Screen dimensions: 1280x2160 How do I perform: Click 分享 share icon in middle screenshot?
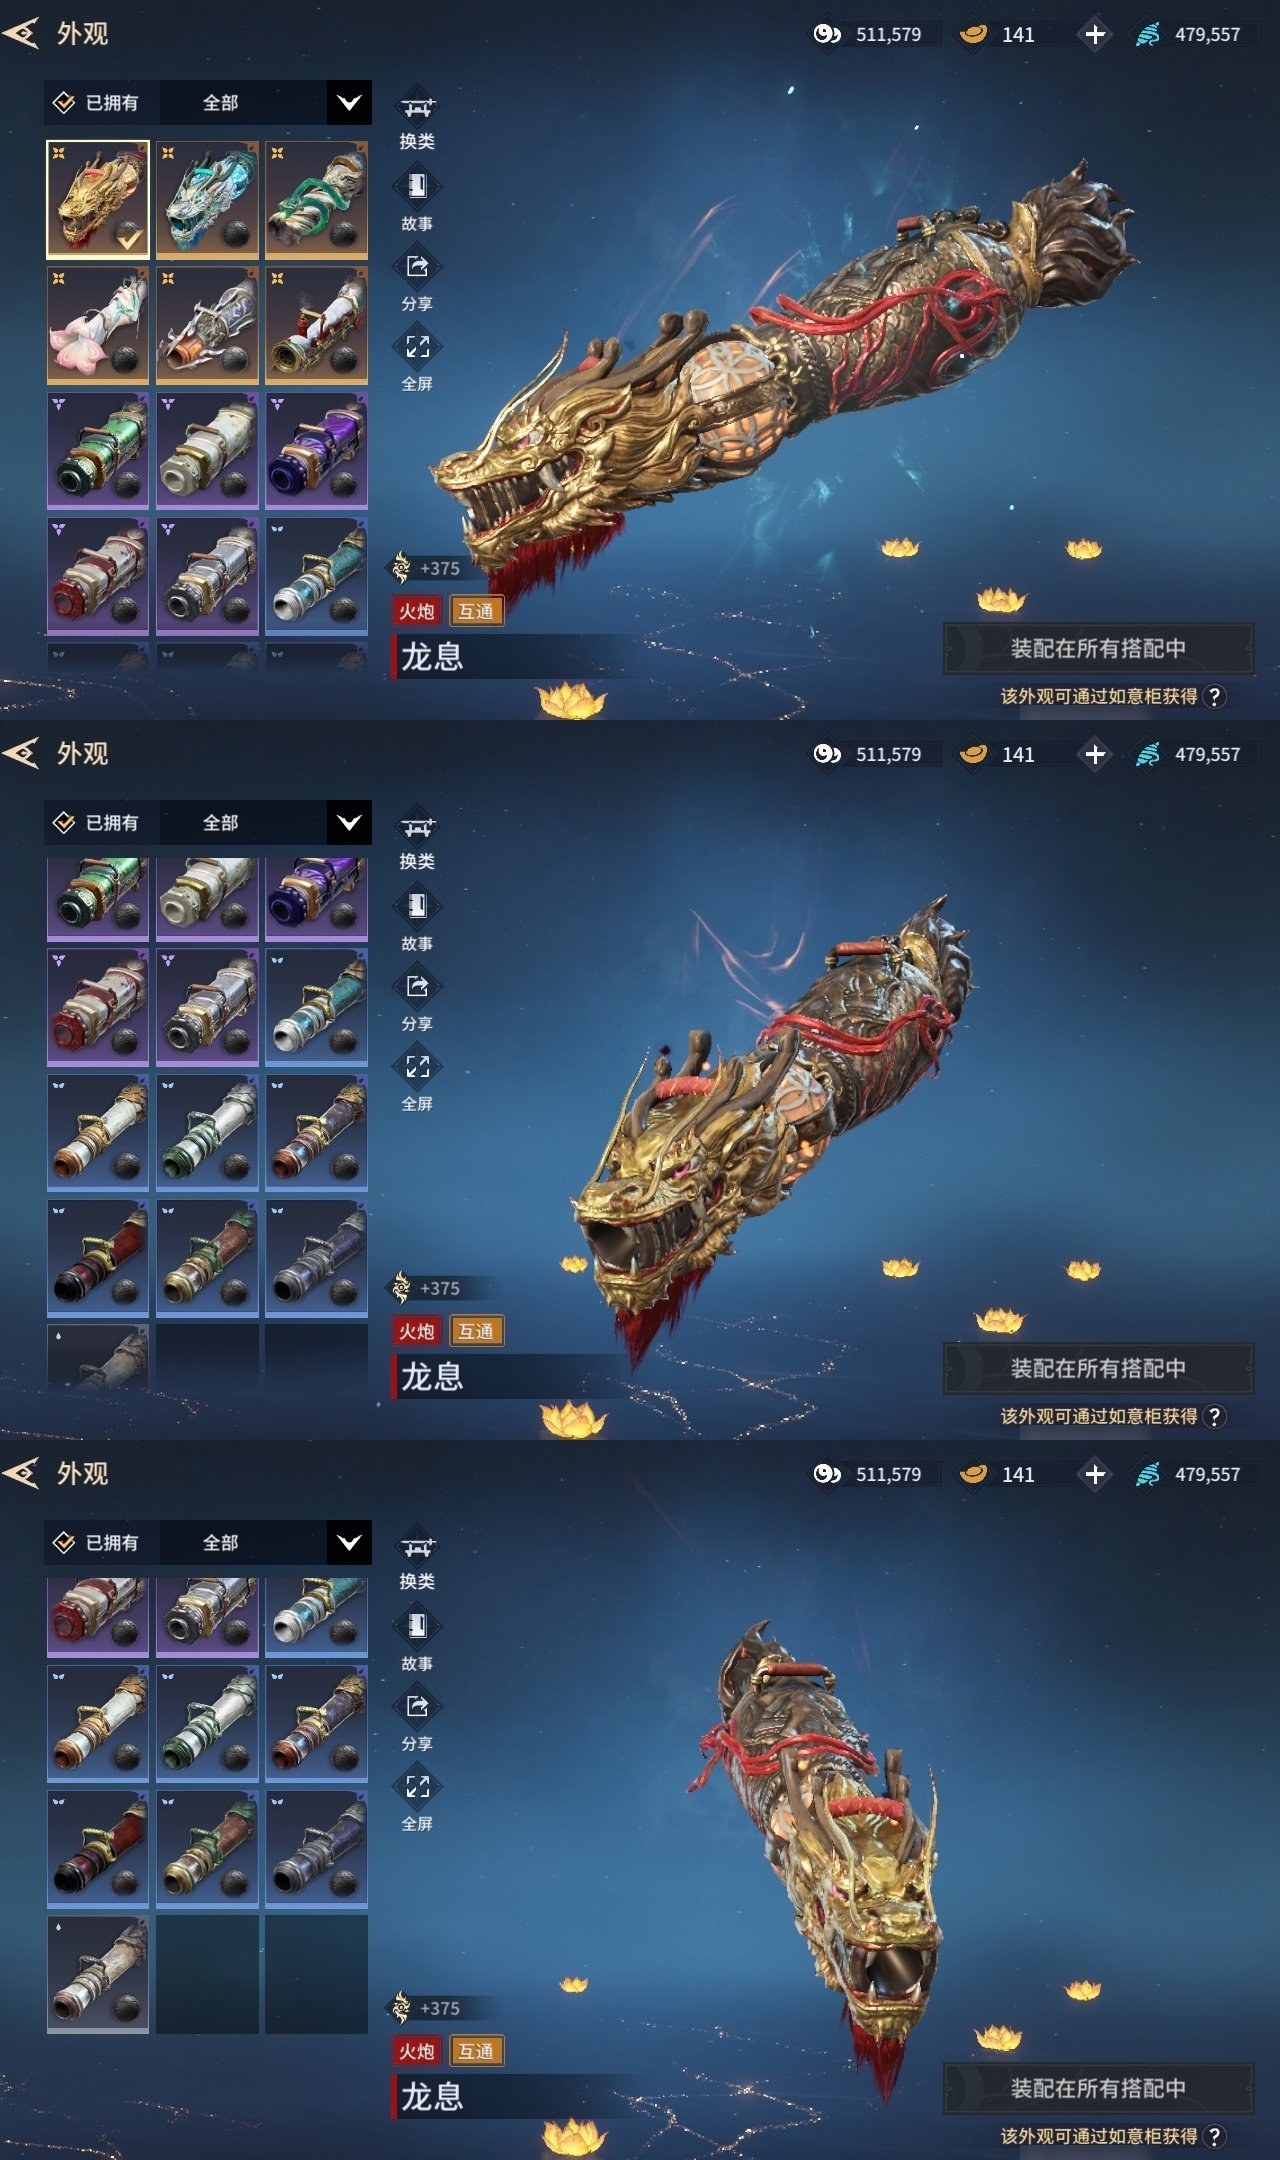(x=417, y=1000)
